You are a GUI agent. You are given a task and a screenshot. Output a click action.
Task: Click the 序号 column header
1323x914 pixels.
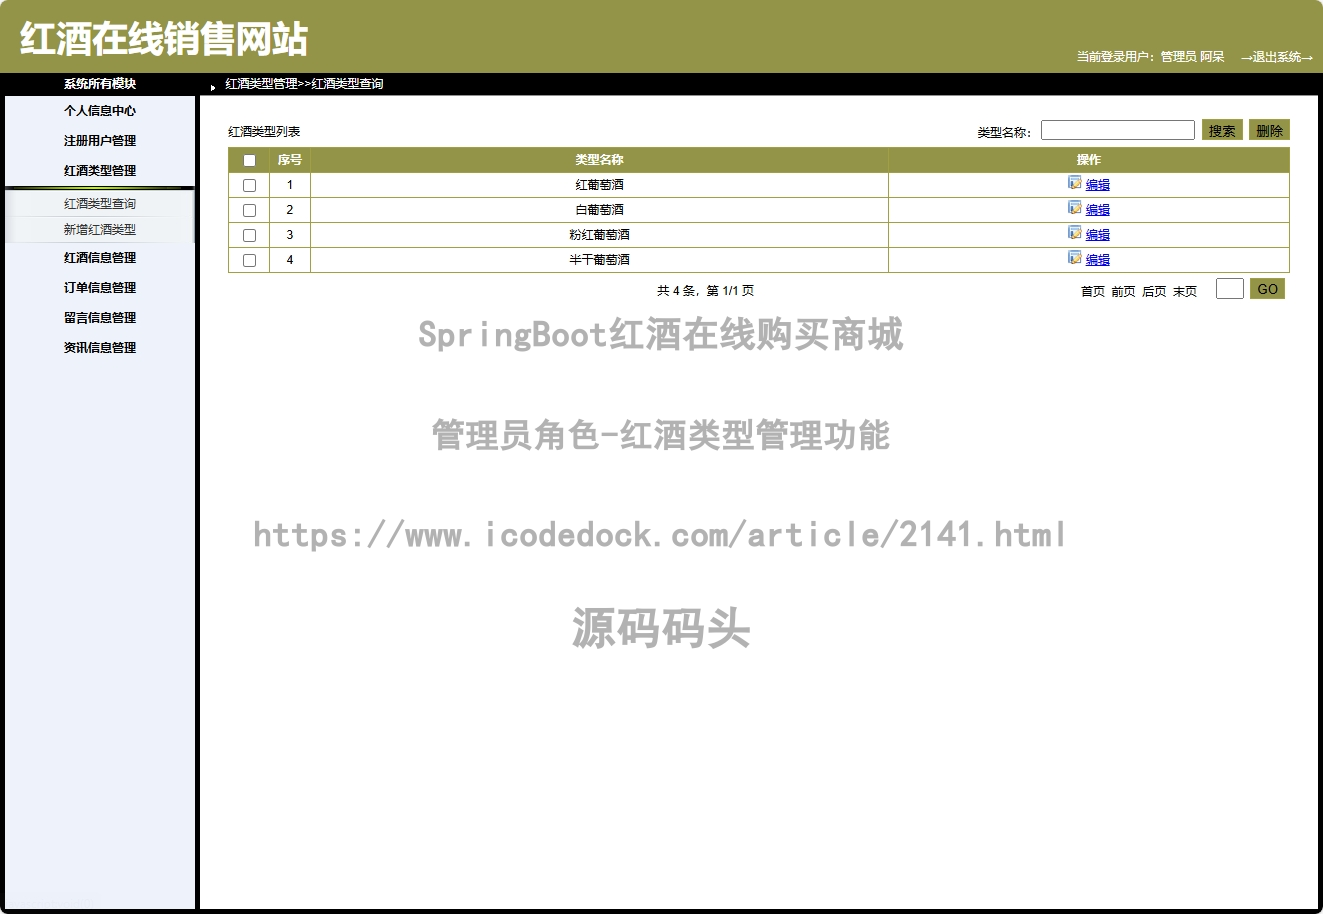[x=290, y=160]
